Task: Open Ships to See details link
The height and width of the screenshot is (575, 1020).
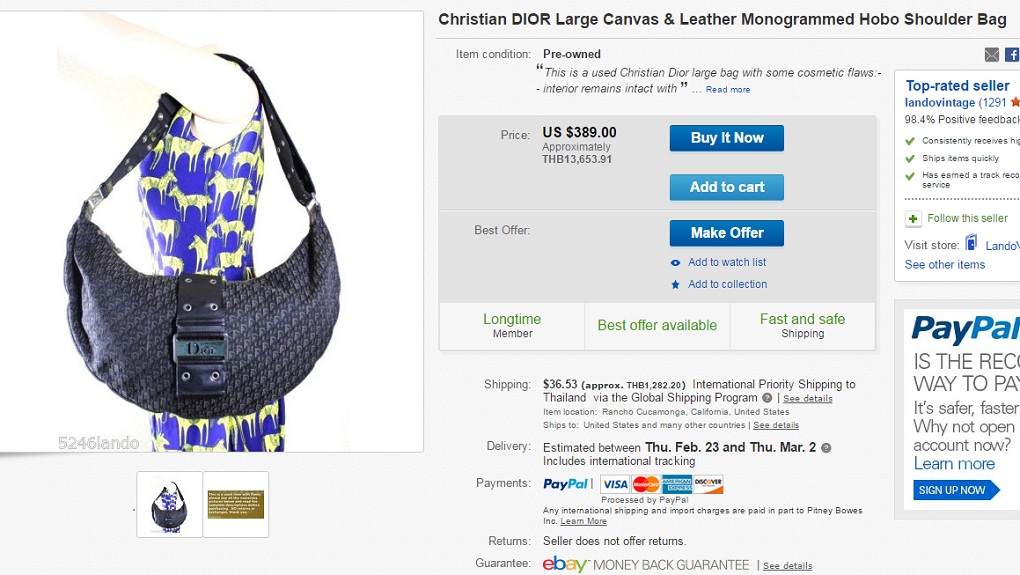Action: click(776, 425)
